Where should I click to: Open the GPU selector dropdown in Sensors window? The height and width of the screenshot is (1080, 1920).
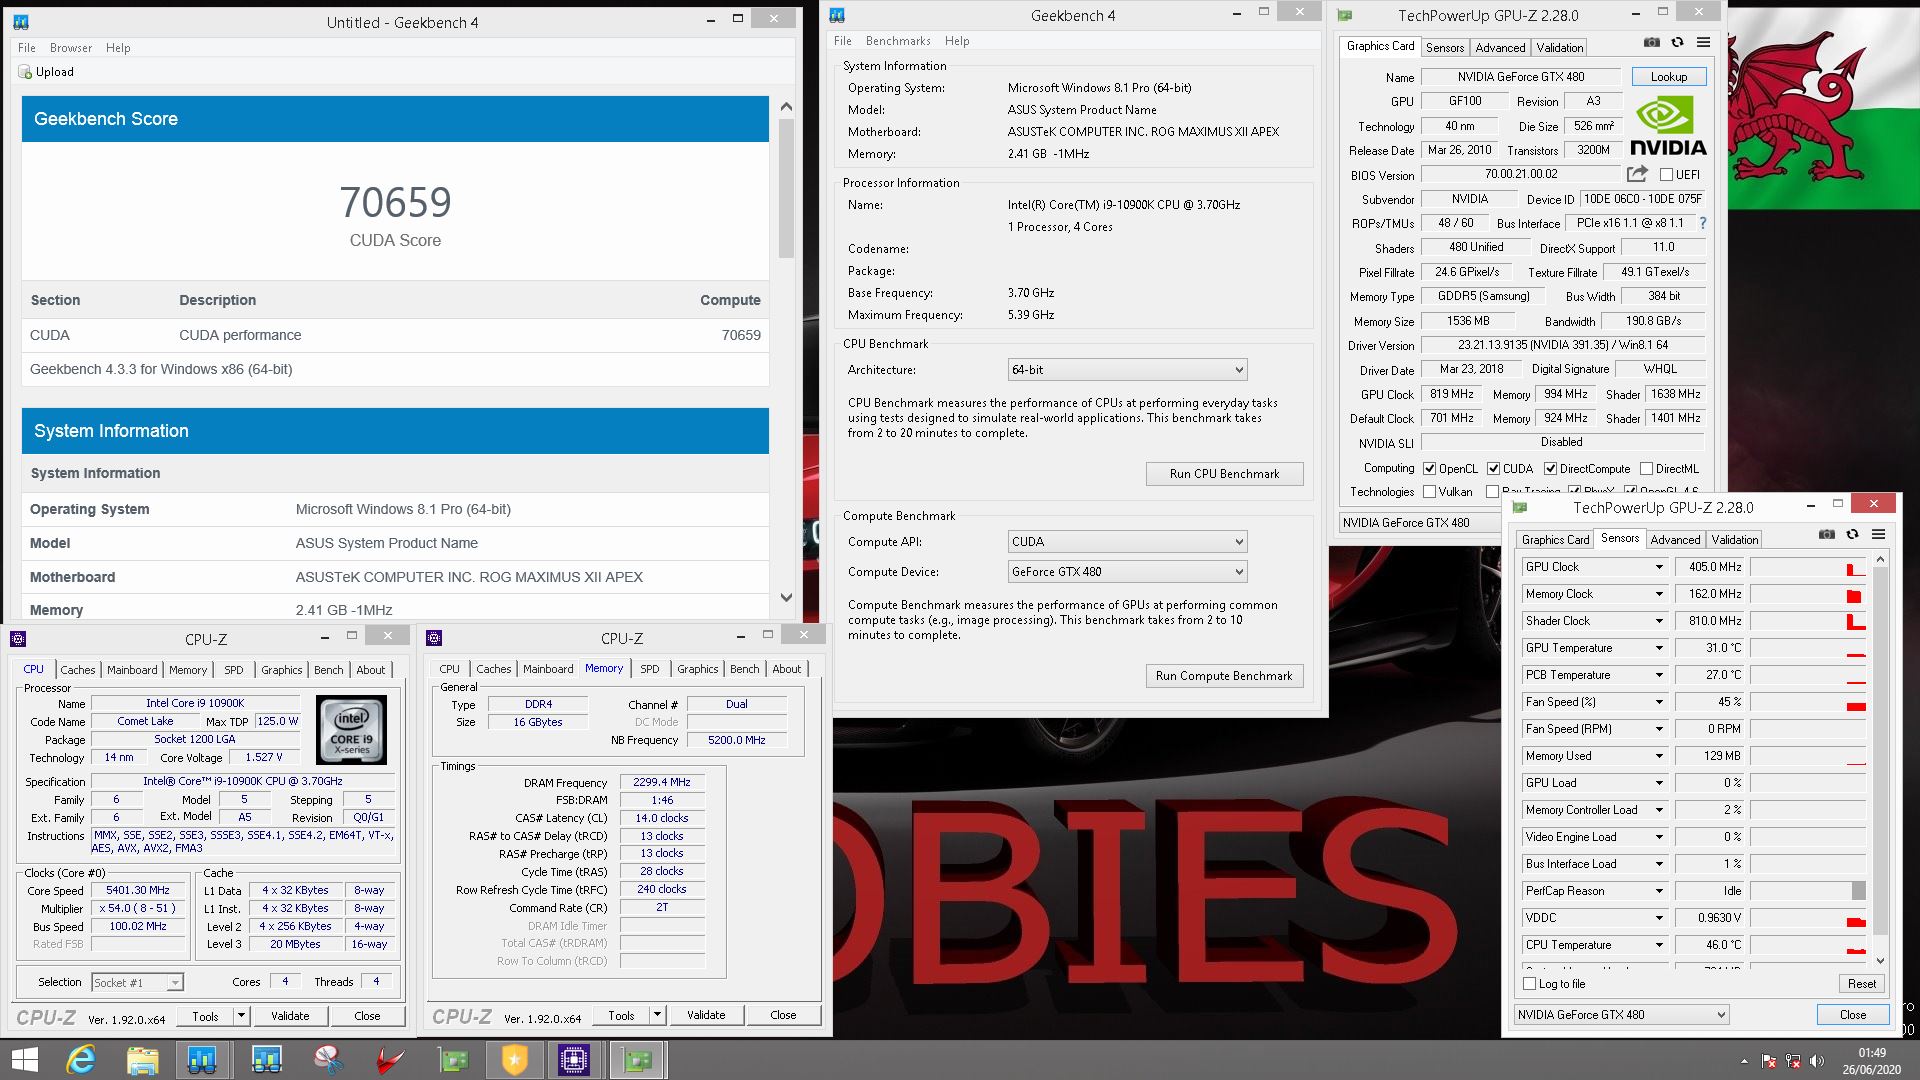1621,1014
